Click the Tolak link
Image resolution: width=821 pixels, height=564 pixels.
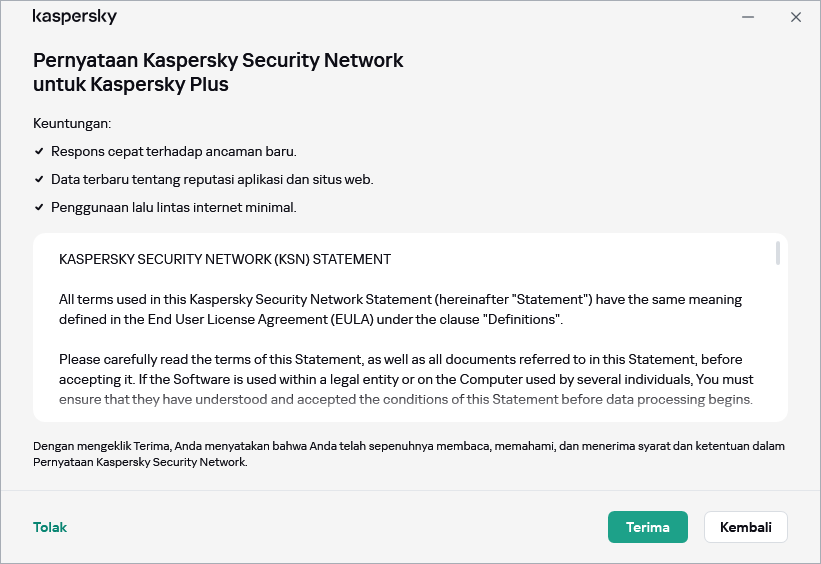50,527
